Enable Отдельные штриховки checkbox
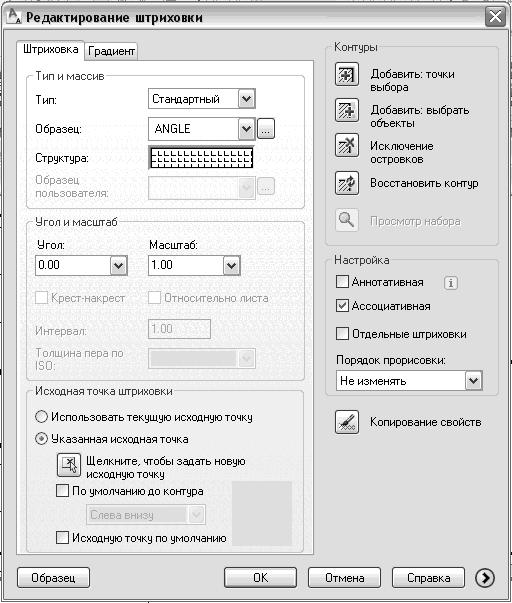 pos(342,333)
